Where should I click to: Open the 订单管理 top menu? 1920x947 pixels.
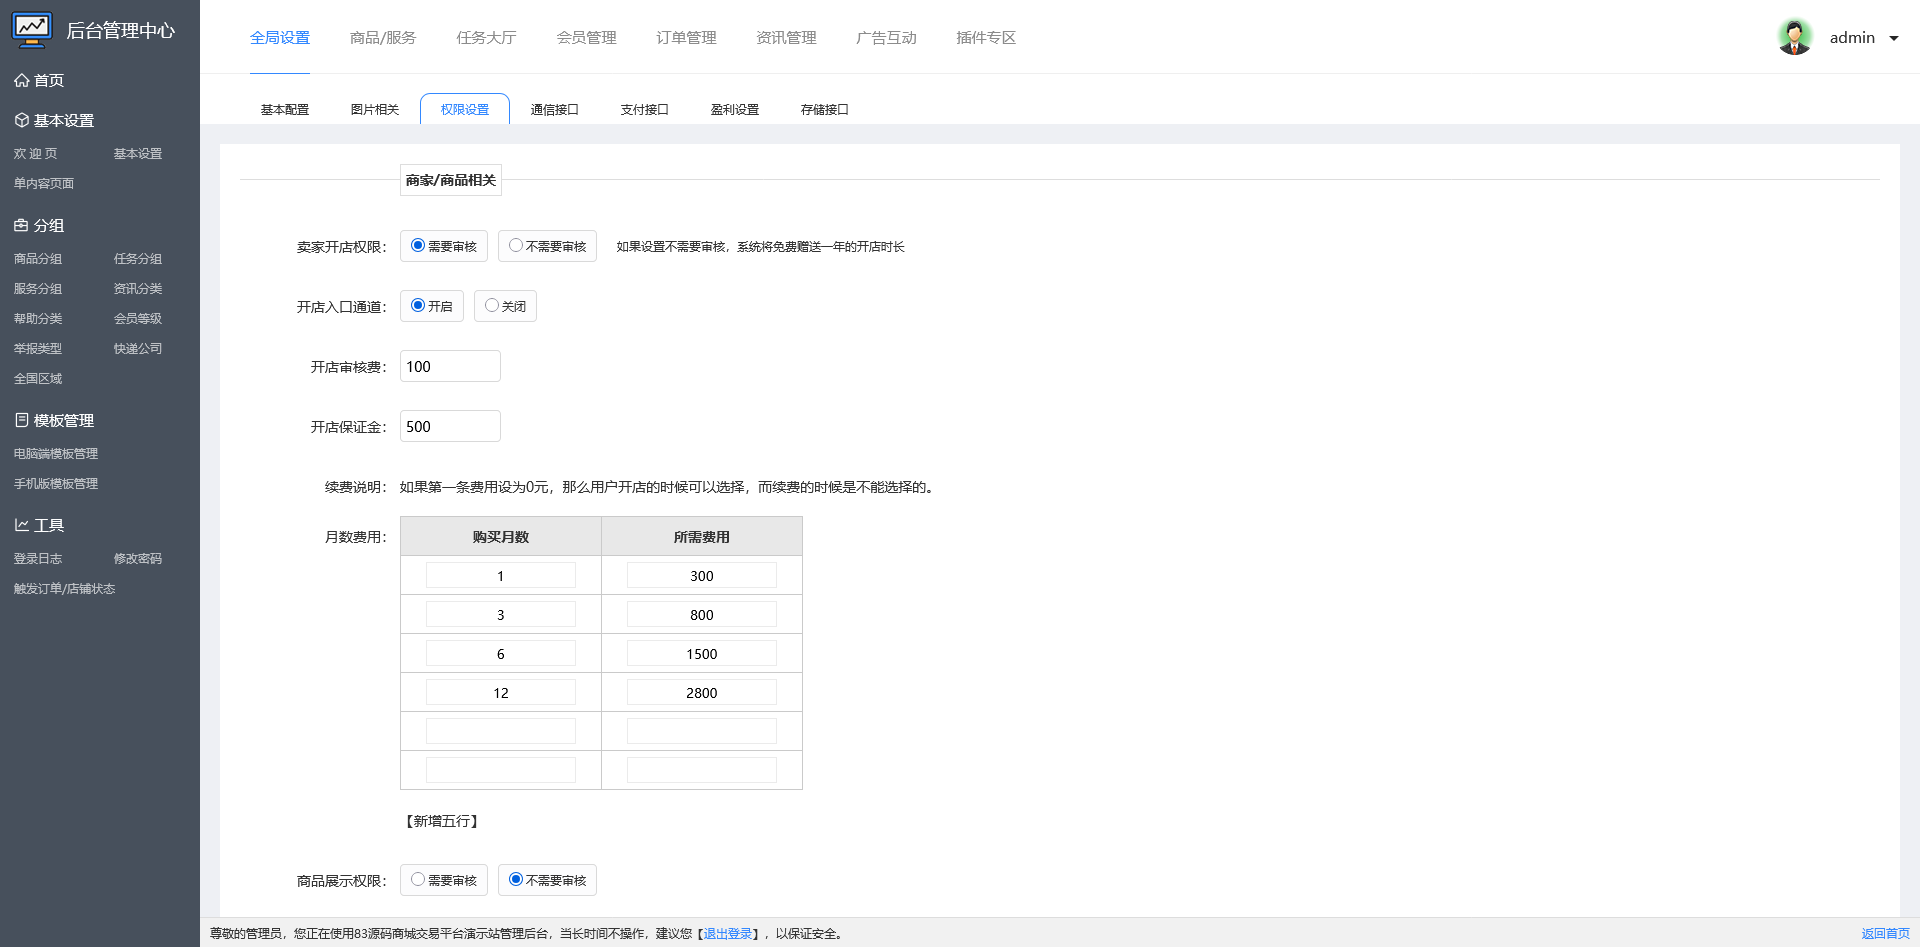(x=686, y=37)
